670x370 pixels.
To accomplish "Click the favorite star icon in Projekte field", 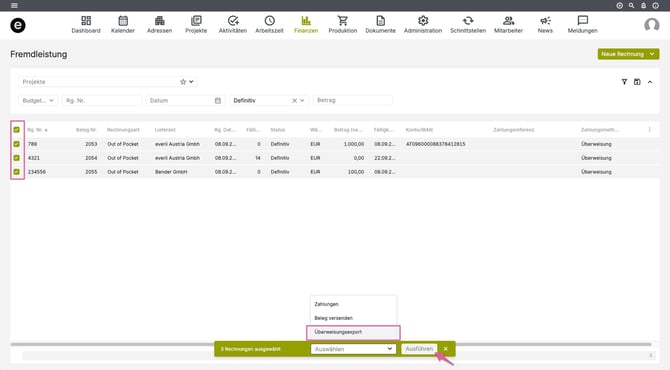I will [183, 82].
